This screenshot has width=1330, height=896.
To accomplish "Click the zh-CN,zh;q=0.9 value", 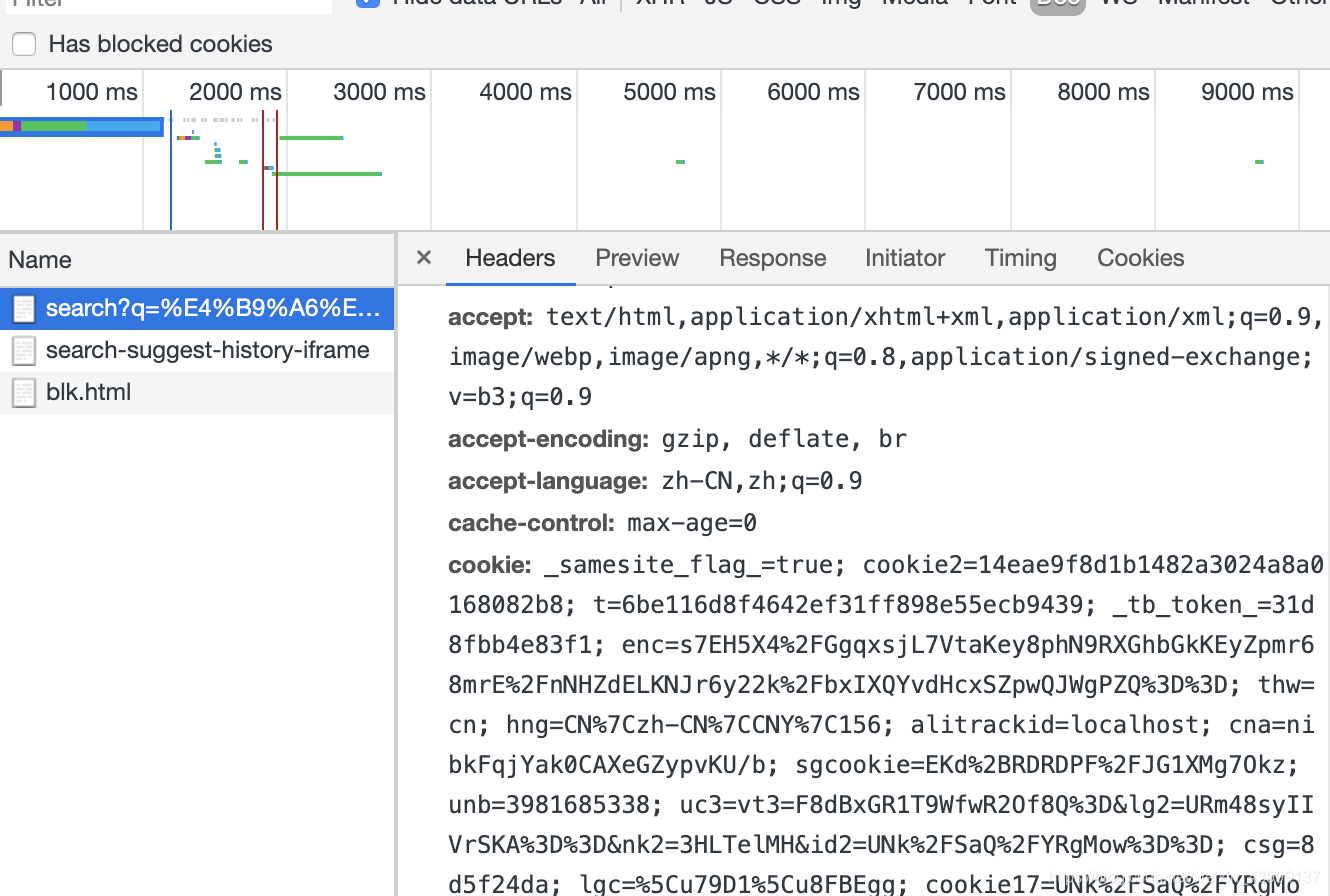I will point(762,481).
